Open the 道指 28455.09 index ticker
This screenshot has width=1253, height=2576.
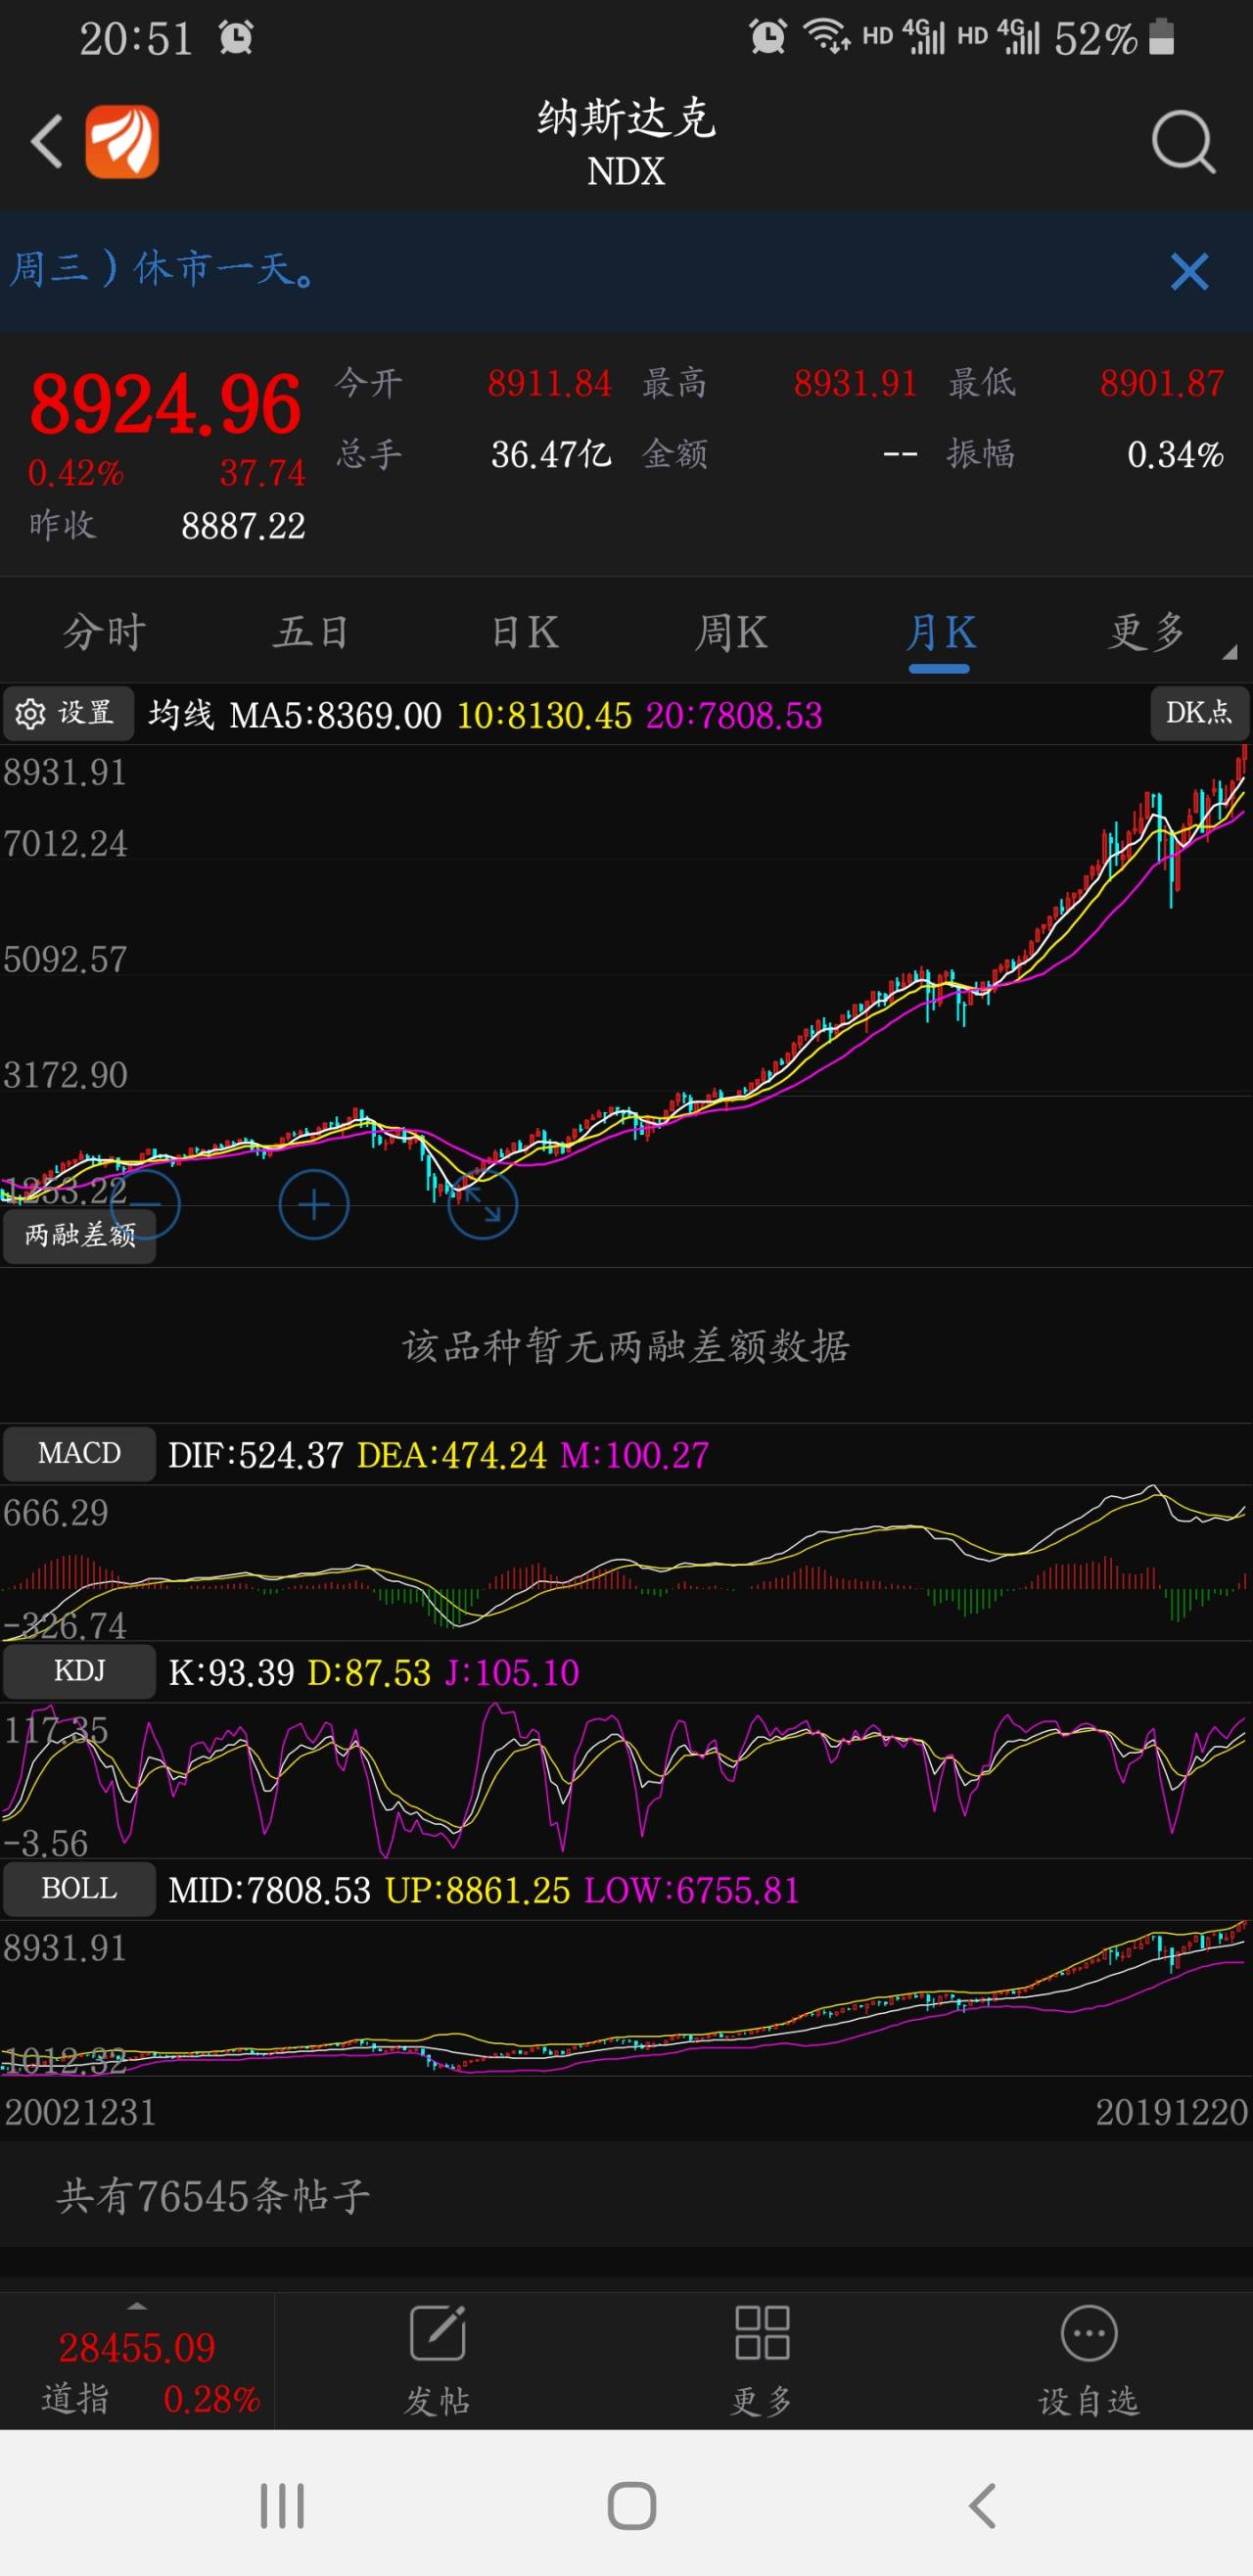[138, 2363]
